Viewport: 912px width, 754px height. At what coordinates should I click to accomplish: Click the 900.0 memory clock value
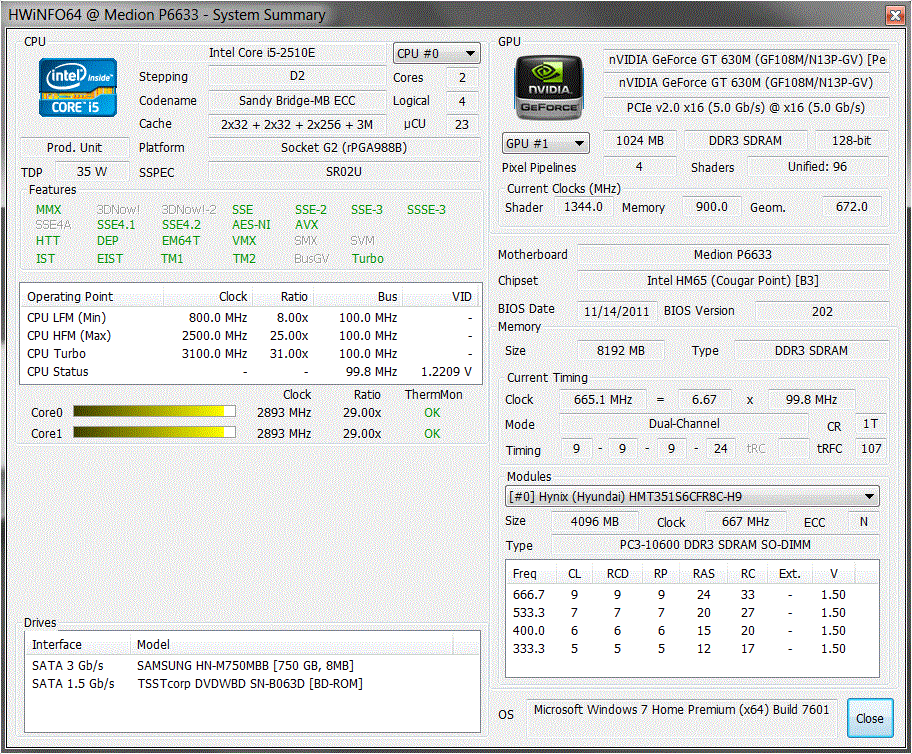pos(712,207)
